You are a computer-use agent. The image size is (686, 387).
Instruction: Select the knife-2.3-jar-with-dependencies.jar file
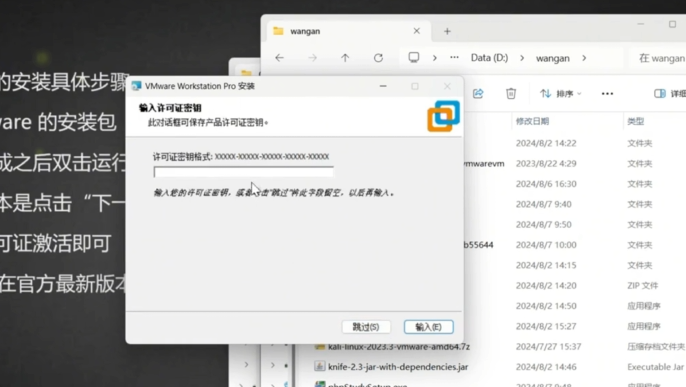[398, 367]
